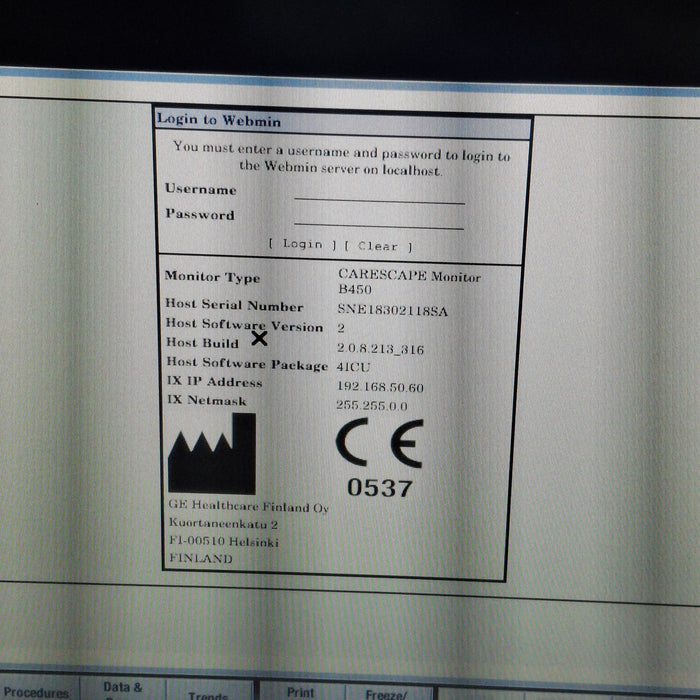The height and width of the screenshot is (700, 700).
Task: Click the manufacturer factory icon
Action: (212, 454)
